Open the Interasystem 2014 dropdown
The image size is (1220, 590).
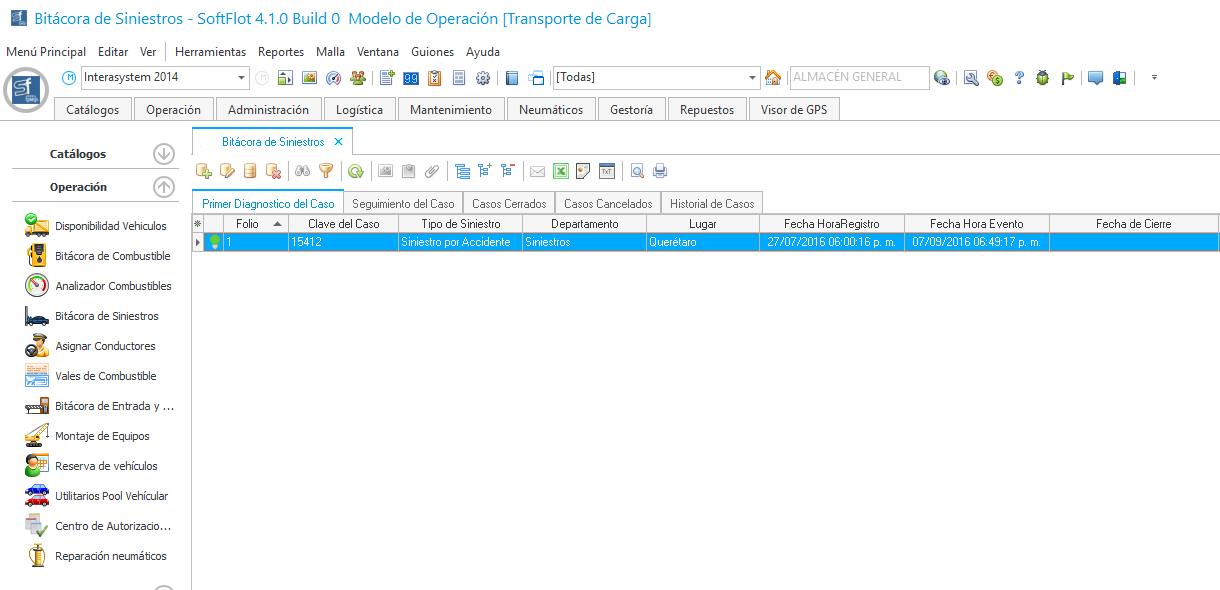[x=242, y=78]
